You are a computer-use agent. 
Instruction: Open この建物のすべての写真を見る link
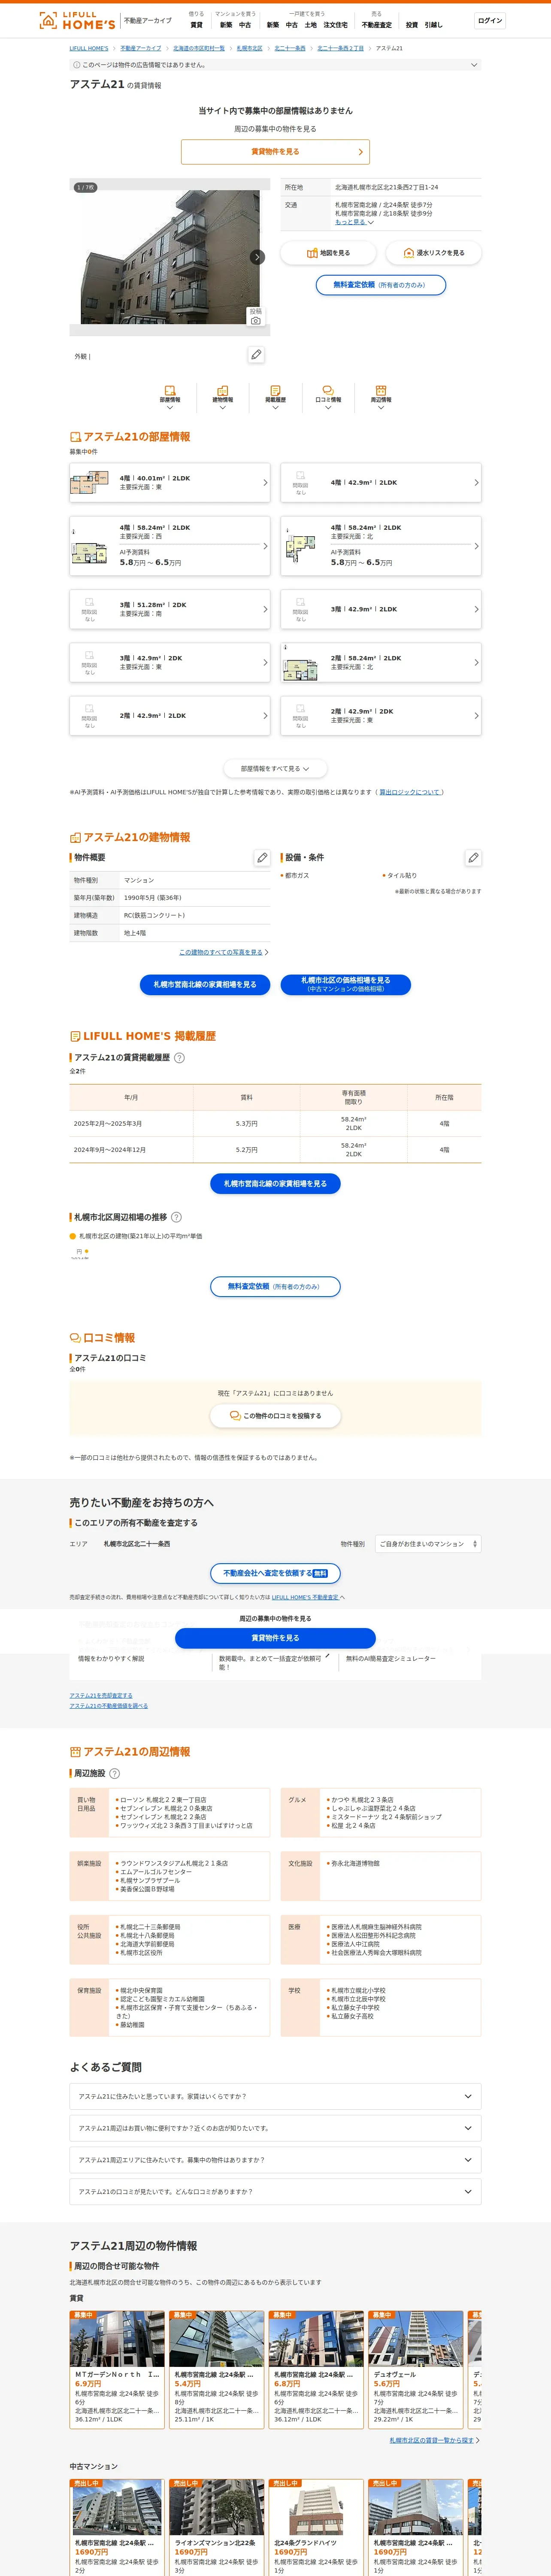[221, 952]
